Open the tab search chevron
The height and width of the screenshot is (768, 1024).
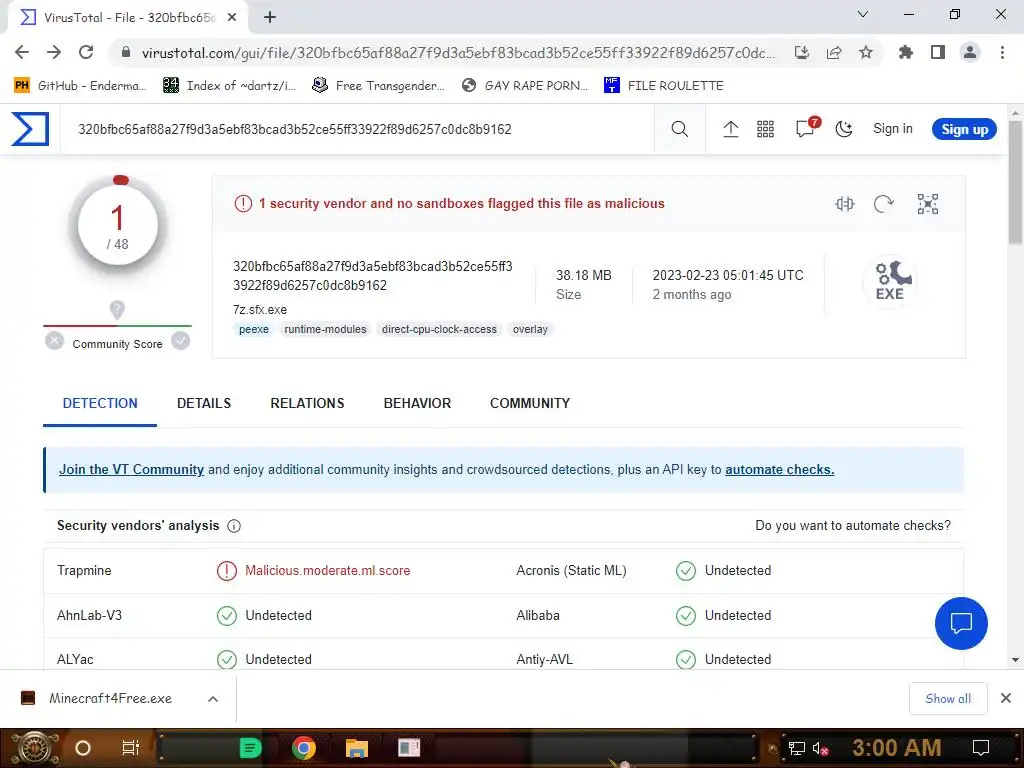click(863, 14)
